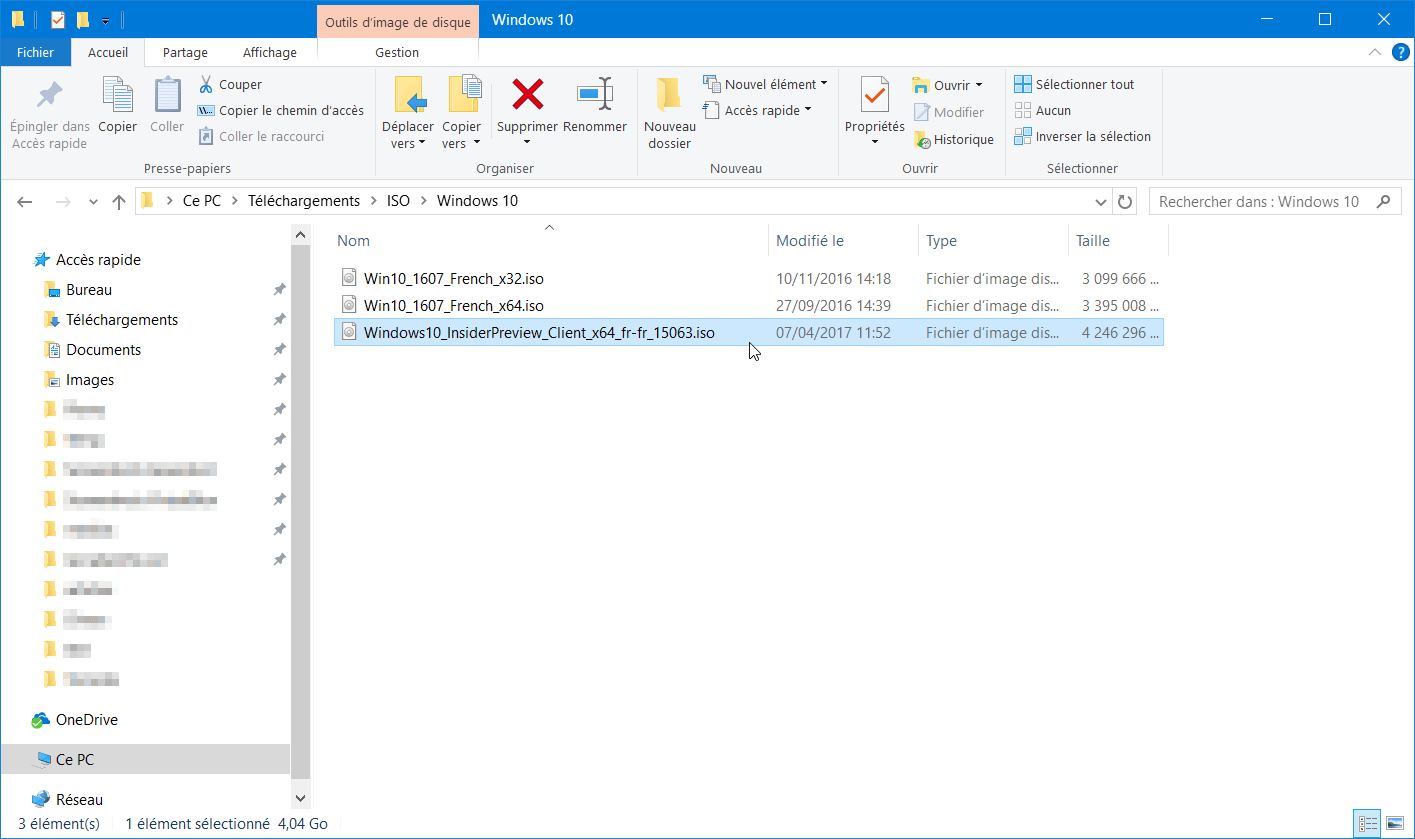Click the quick access toolbar Properties icon
Image resolution: width=1415 pixels, height=839 pixels.
pyautogui.click(x=58, y=19)
